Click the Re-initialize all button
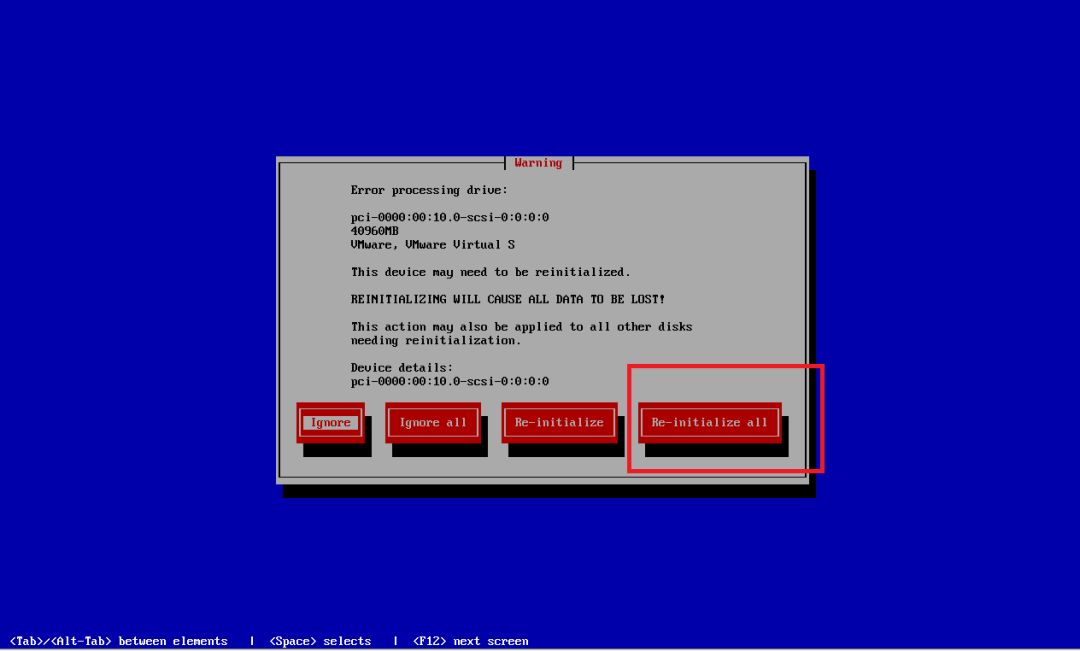The height and width of the screenshot is (651, 1080). (709, 422)
